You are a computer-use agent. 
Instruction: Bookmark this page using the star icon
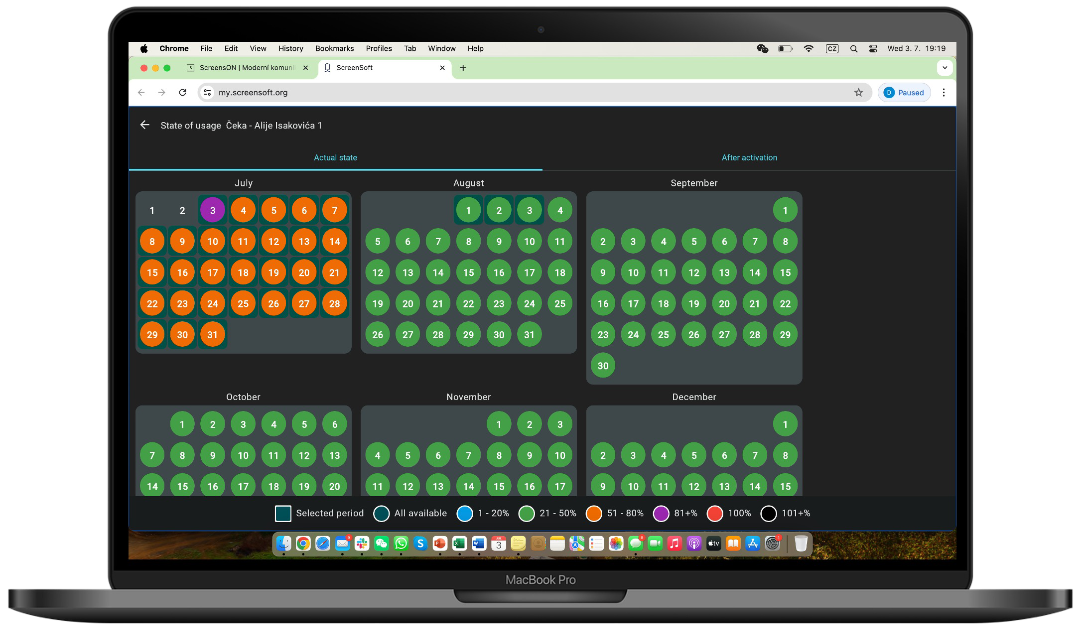pyautogui.click(x=858, y=92)
